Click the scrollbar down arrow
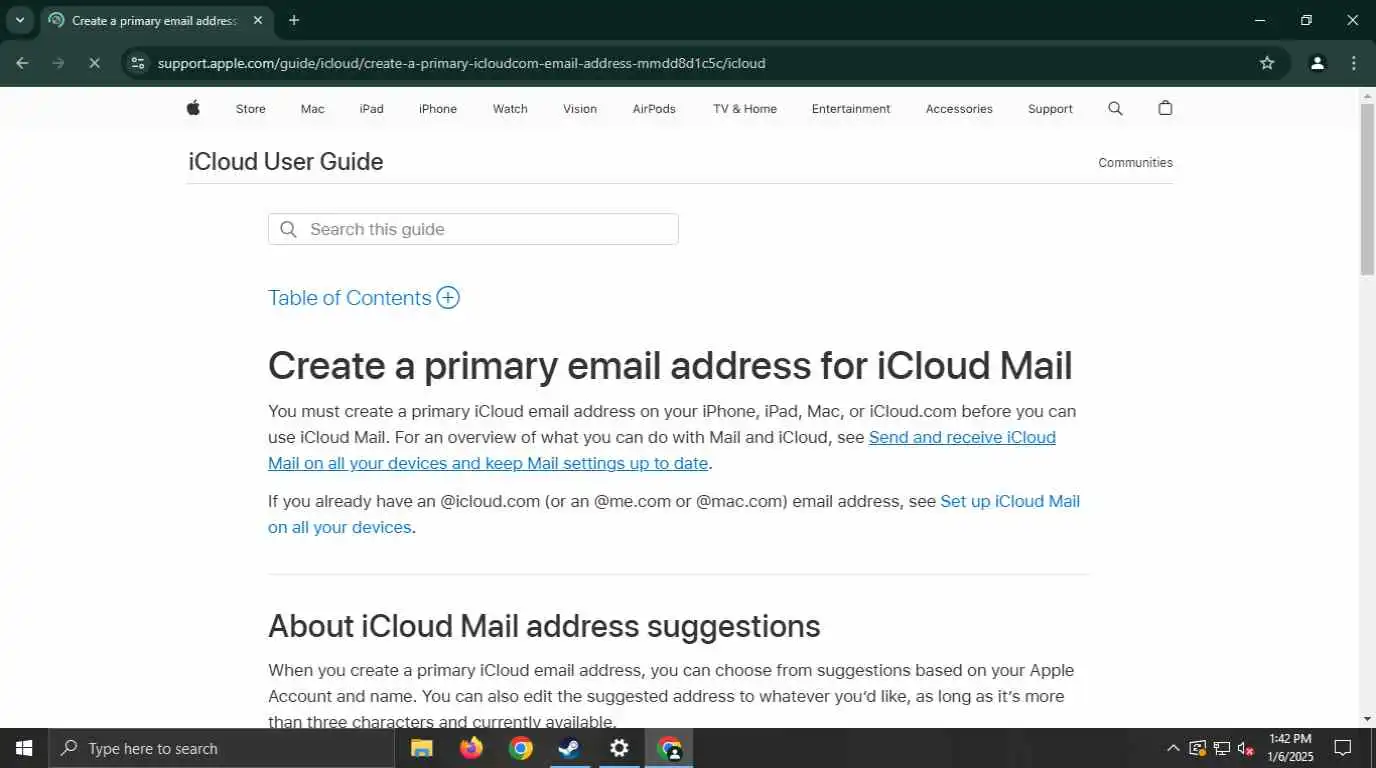 tap(1367, 719)
